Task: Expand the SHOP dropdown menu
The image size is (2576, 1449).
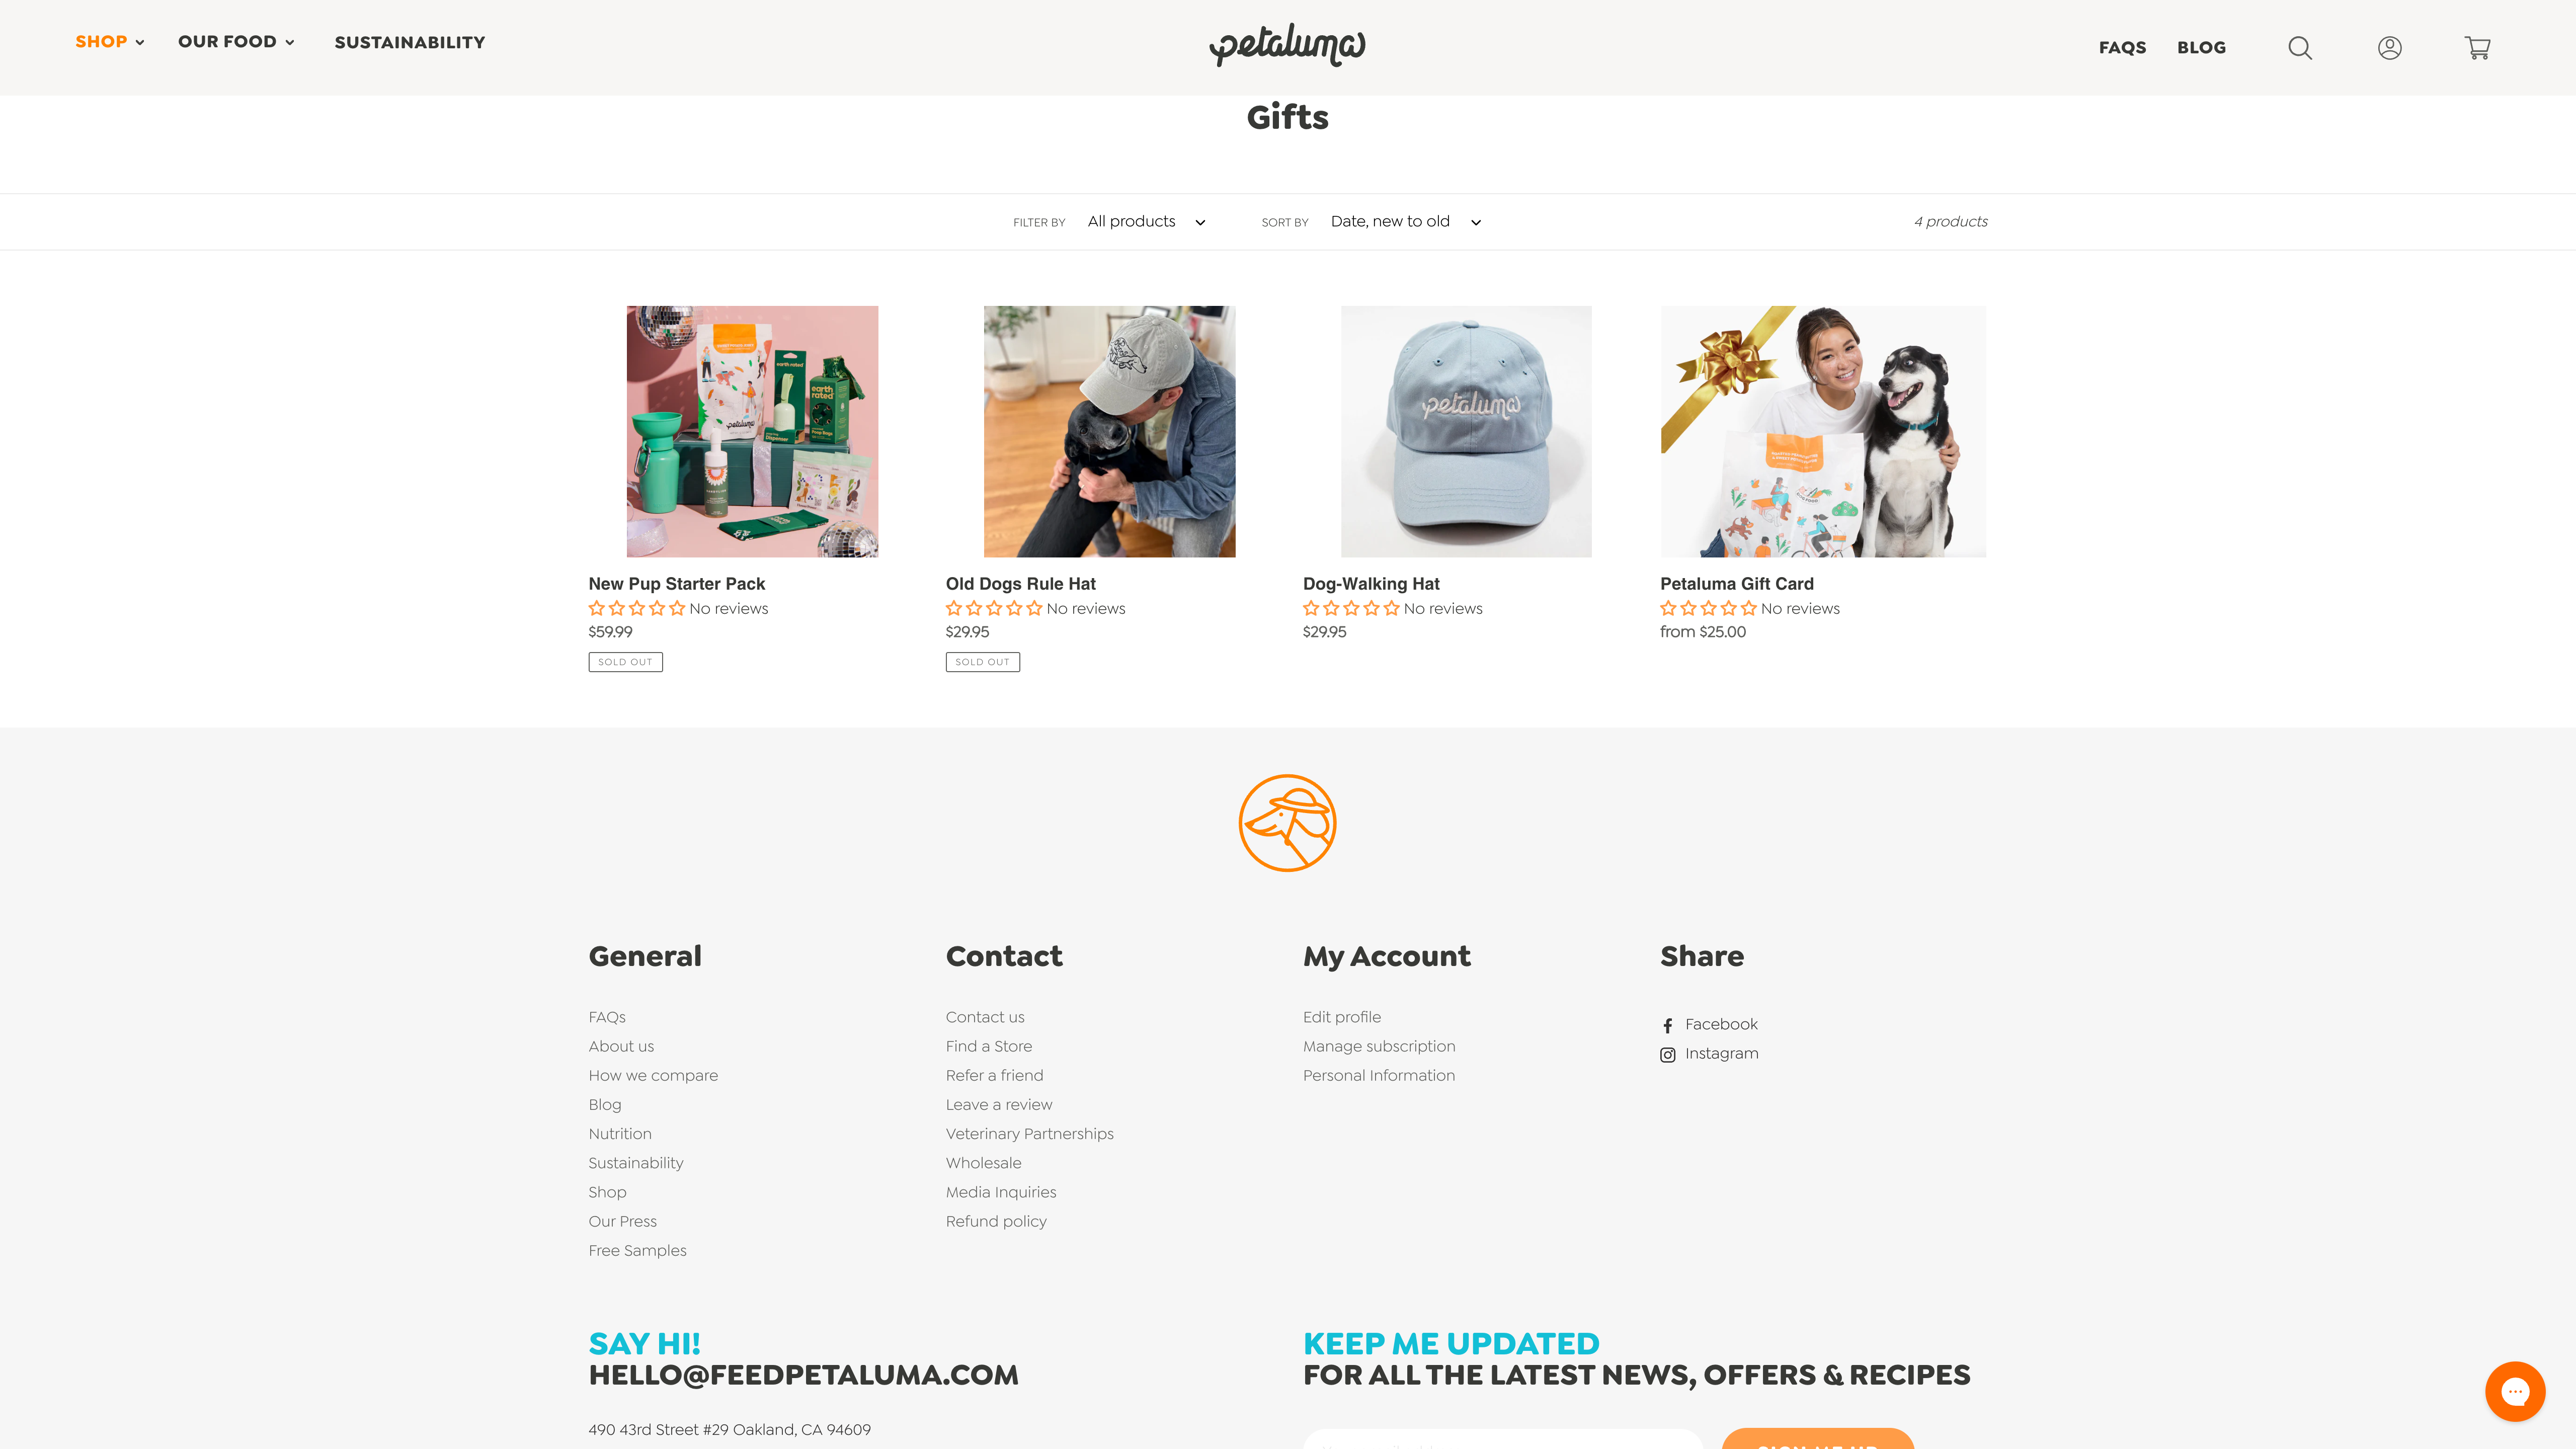Action: tap(110, 41)
